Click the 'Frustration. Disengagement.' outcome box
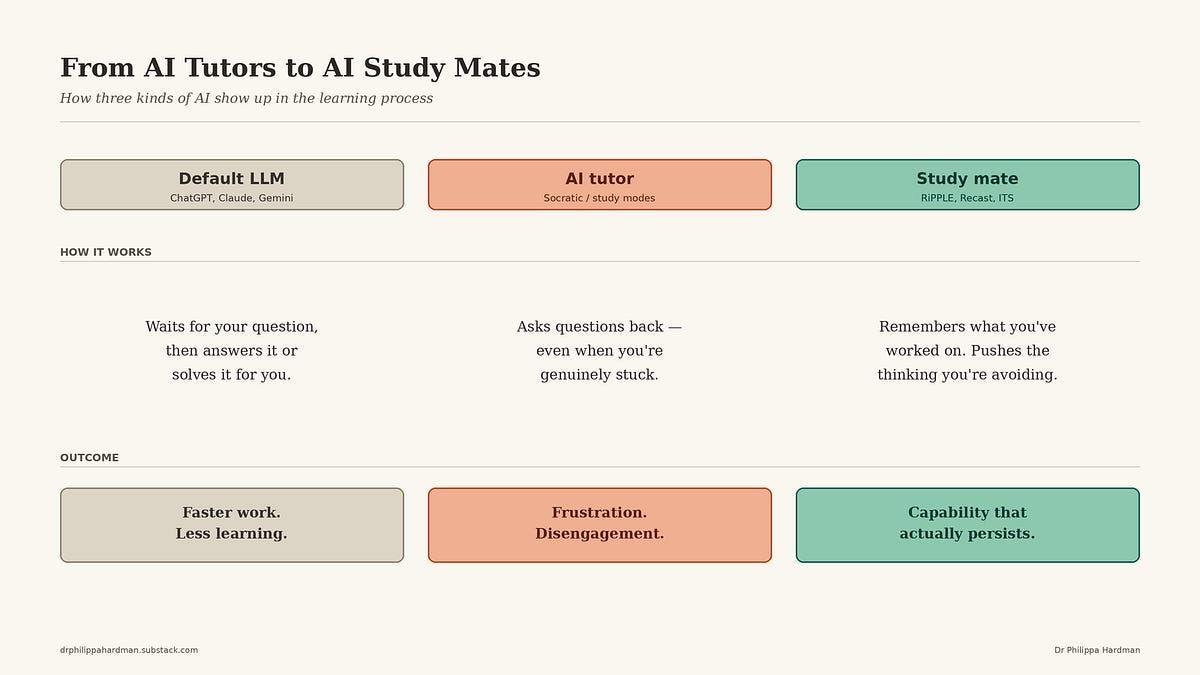The image size is (1200, 675). pos(600,525)
